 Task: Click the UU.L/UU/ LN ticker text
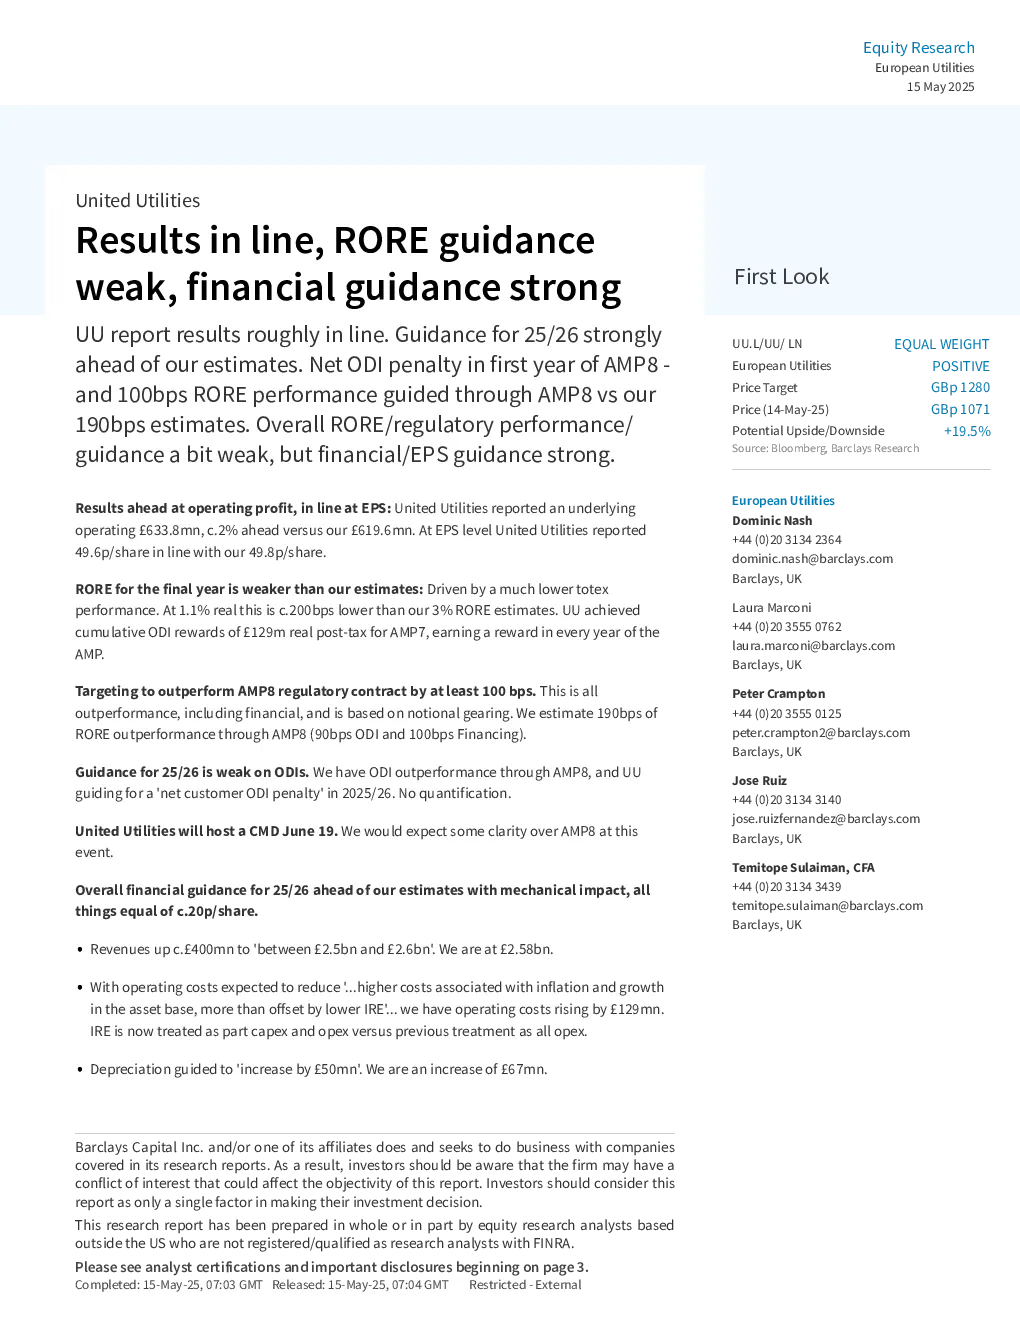pos(767,344)
